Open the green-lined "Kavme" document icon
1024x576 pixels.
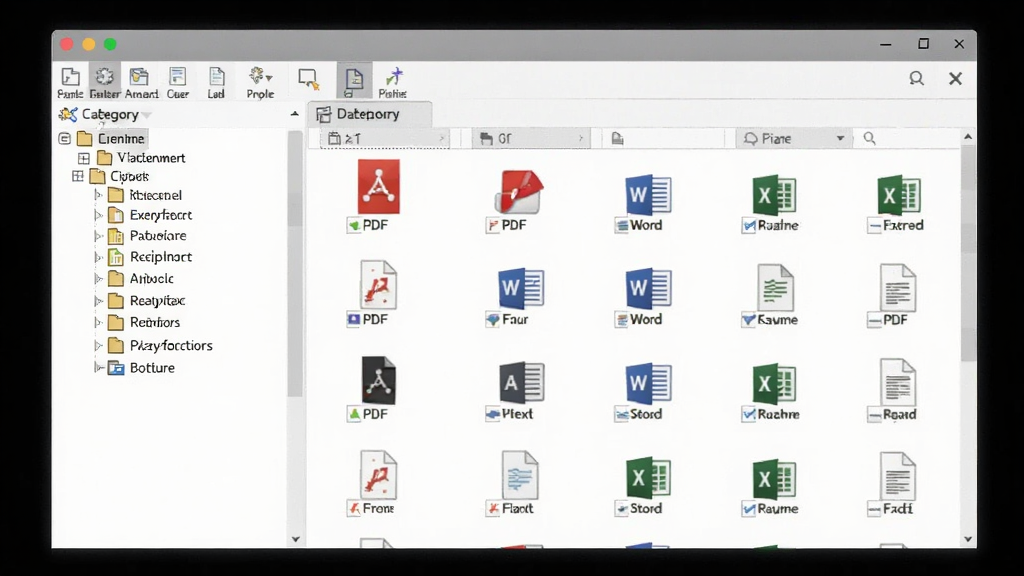775,287
